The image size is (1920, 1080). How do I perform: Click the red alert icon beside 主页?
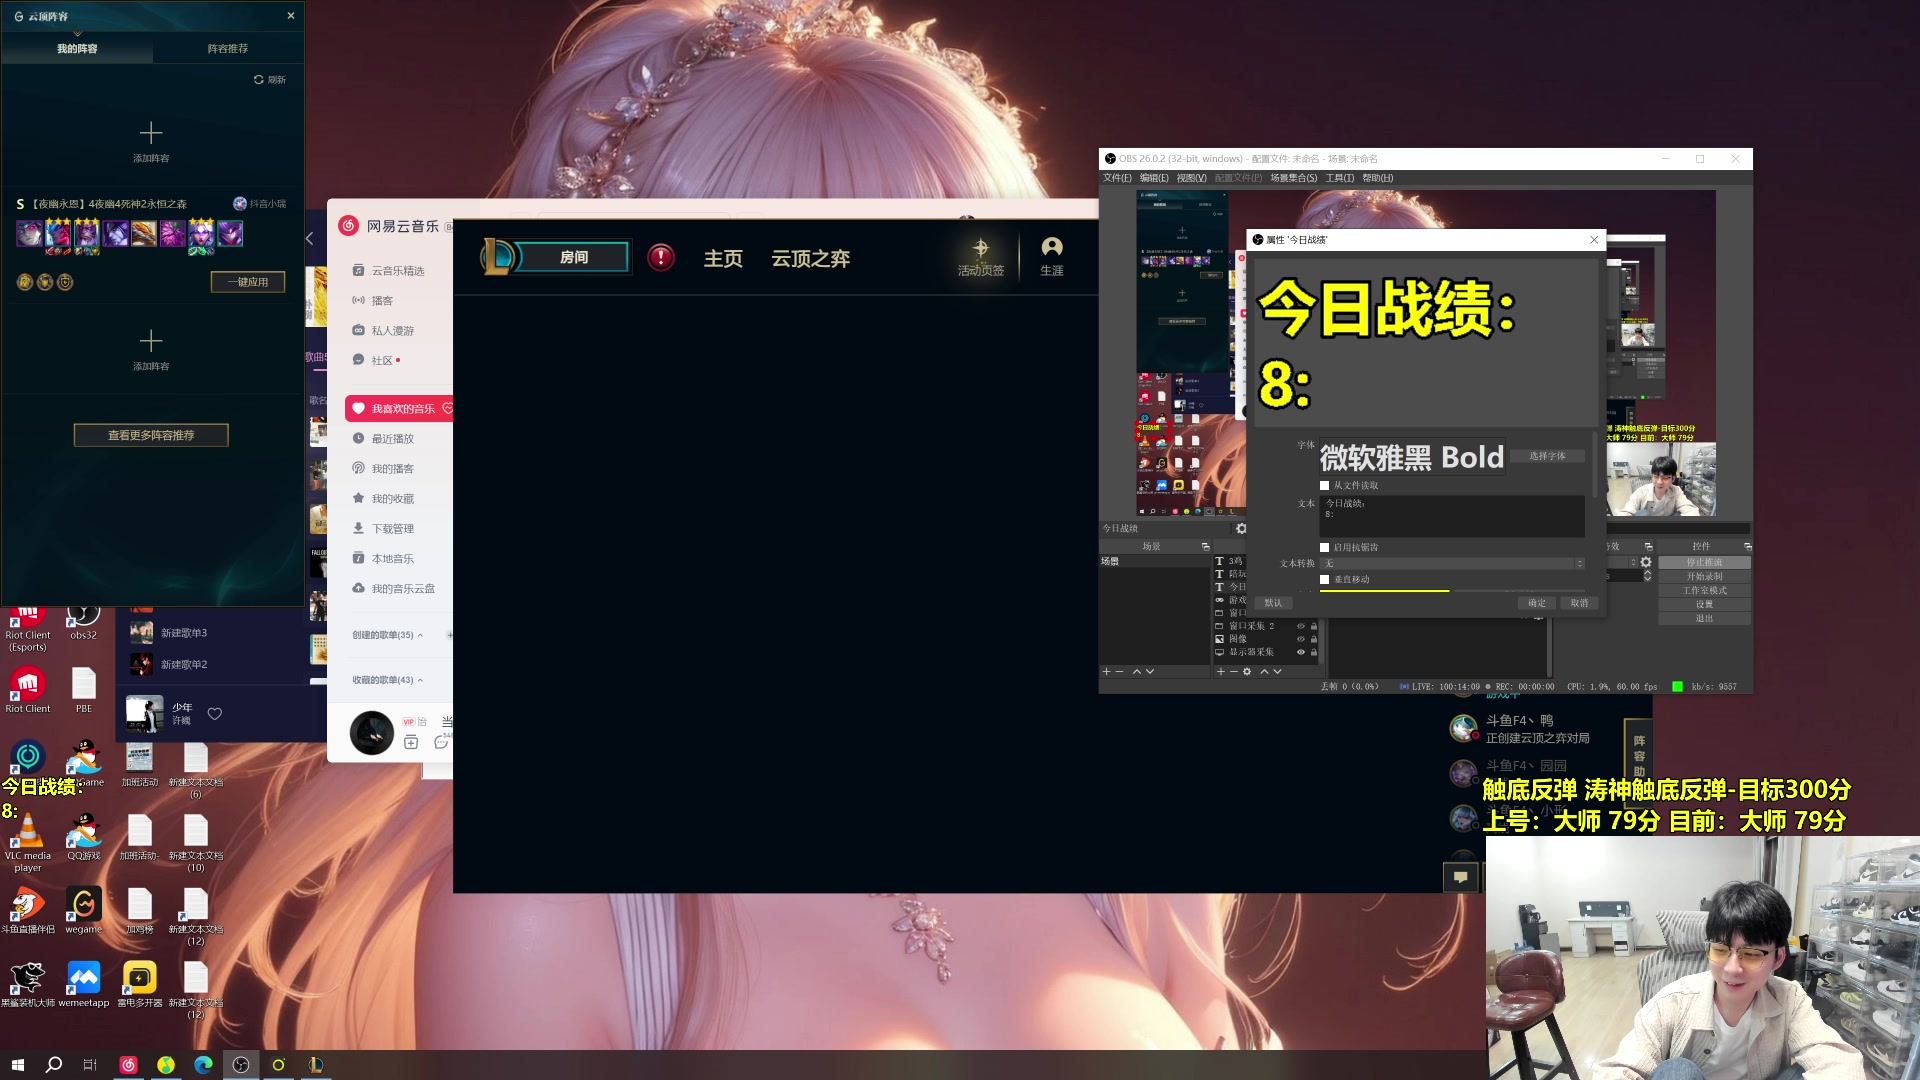coord(660,258)
